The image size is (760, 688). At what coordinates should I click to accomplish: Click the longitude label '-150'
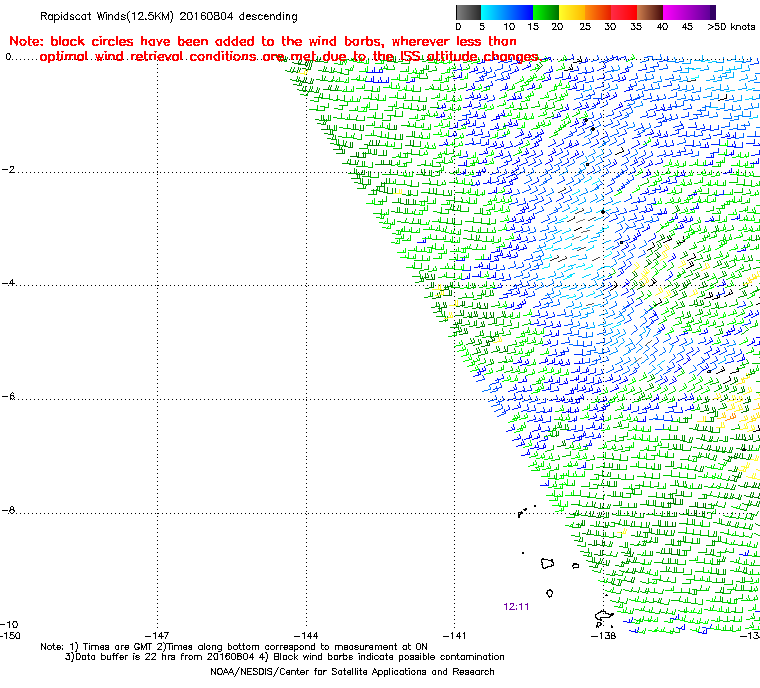[x=10, y=636]
